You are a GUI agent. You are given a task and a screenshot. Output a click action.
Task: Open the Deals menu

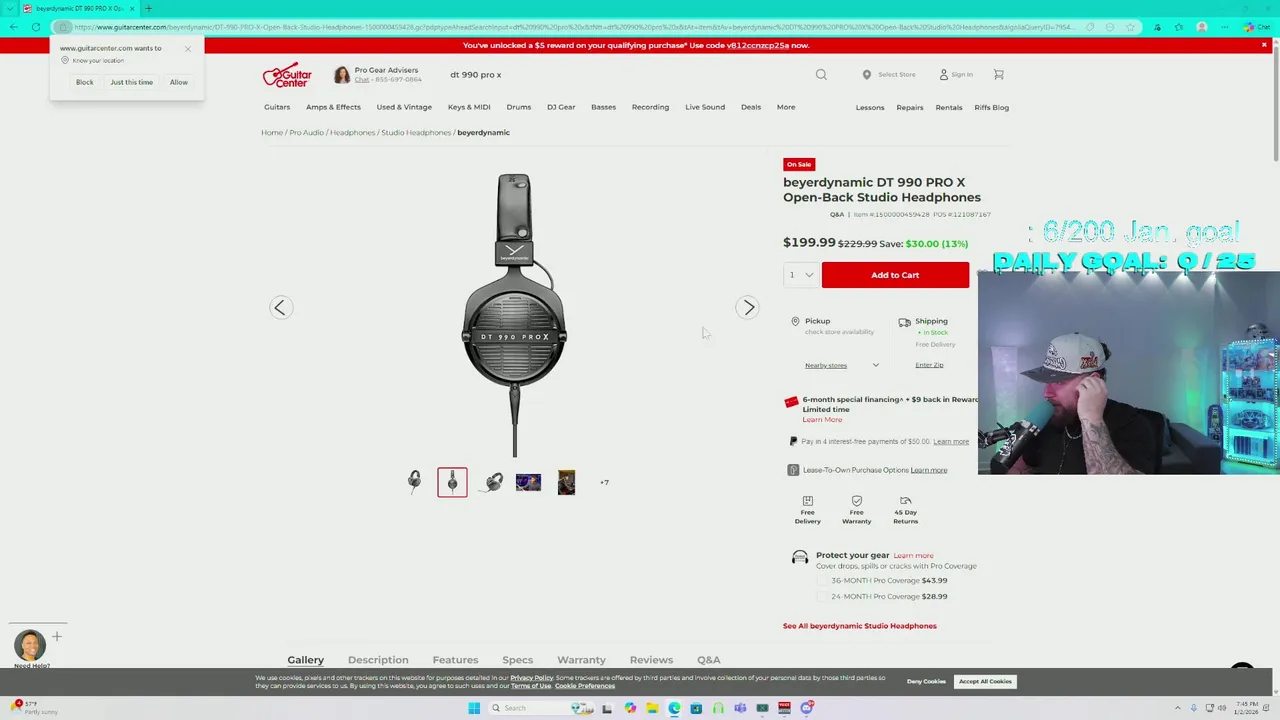click(x=751, y=107)
